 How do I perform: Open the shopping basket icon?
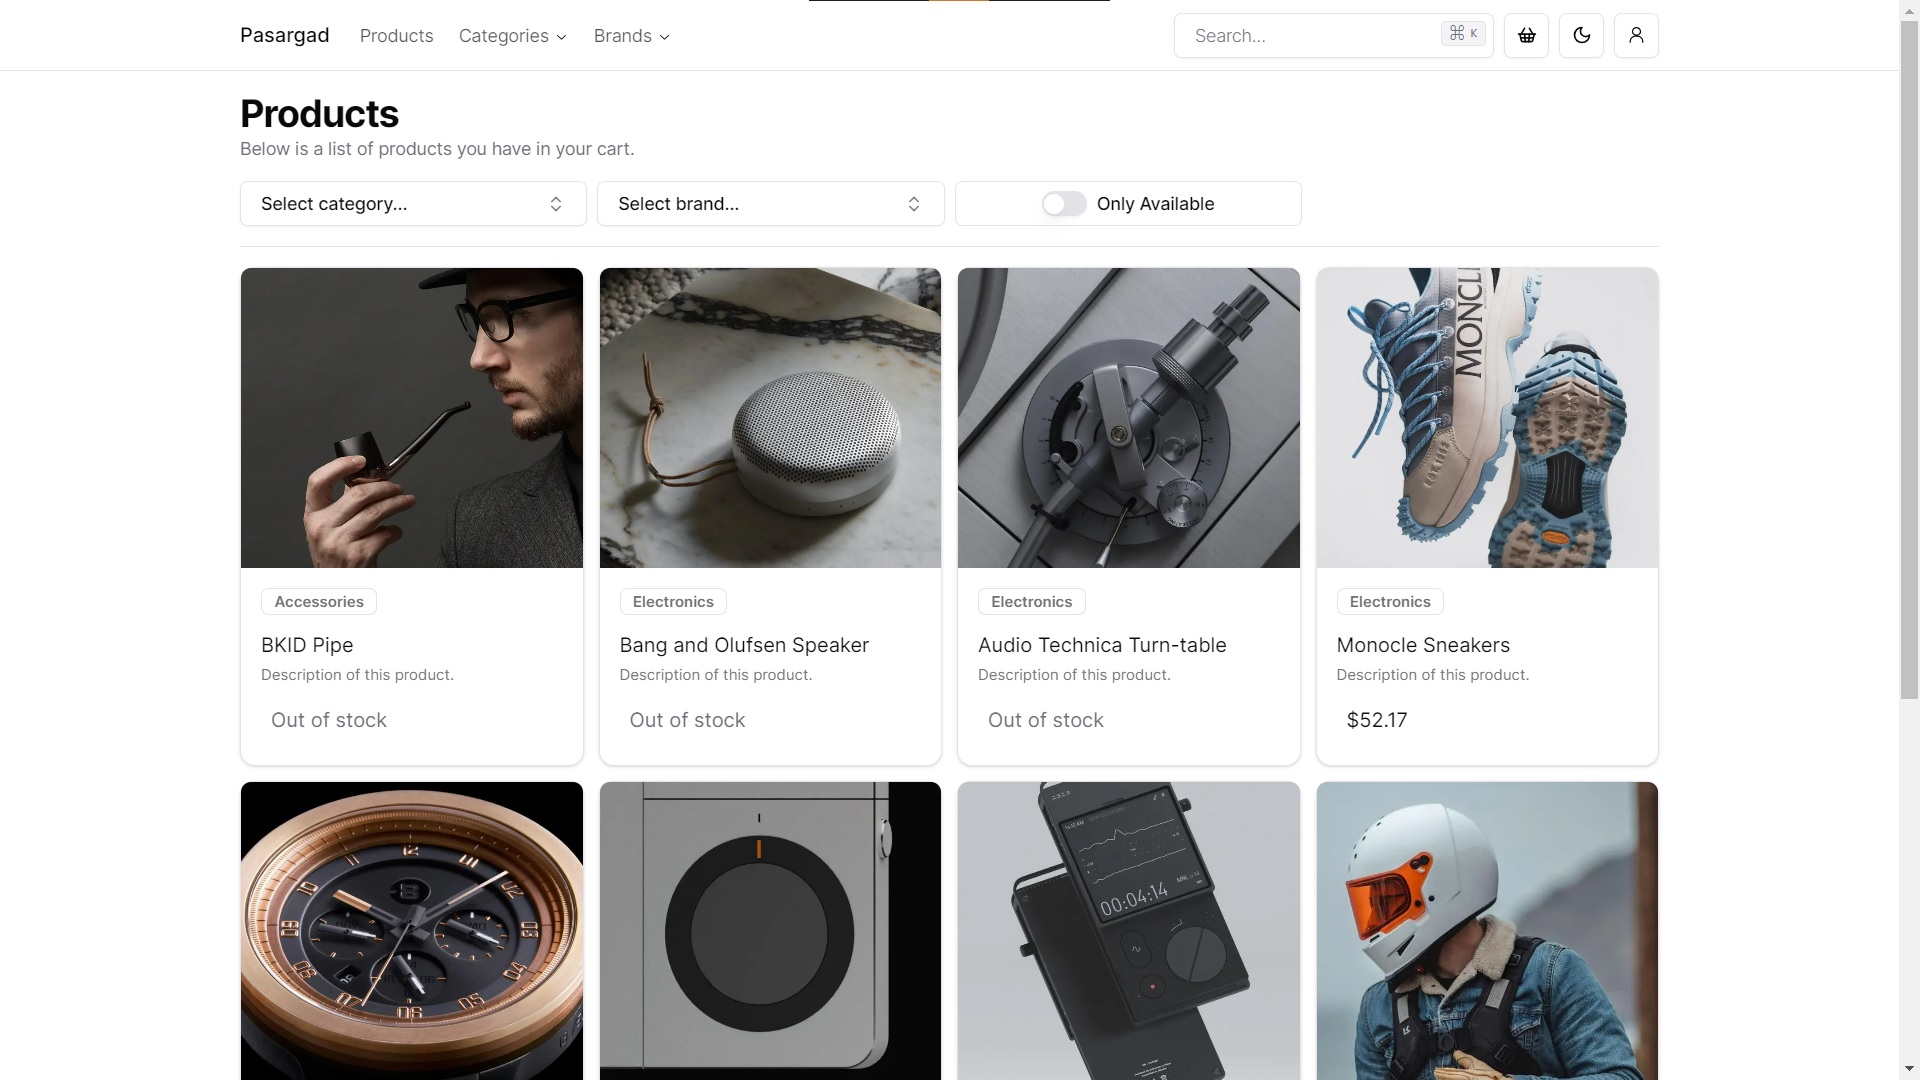pyautogui.click(x=1526, y=36)
